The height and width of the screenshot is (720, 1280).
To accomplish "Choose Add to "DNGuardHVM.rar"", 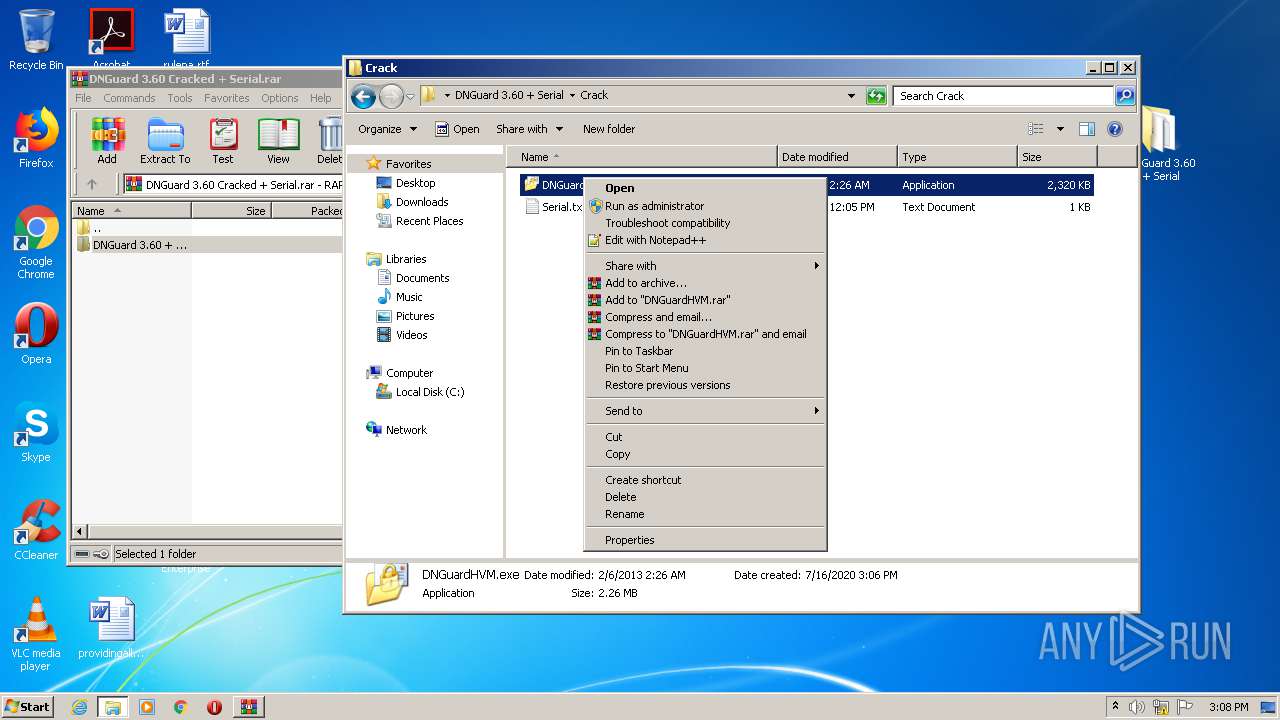I will (705, 300).
